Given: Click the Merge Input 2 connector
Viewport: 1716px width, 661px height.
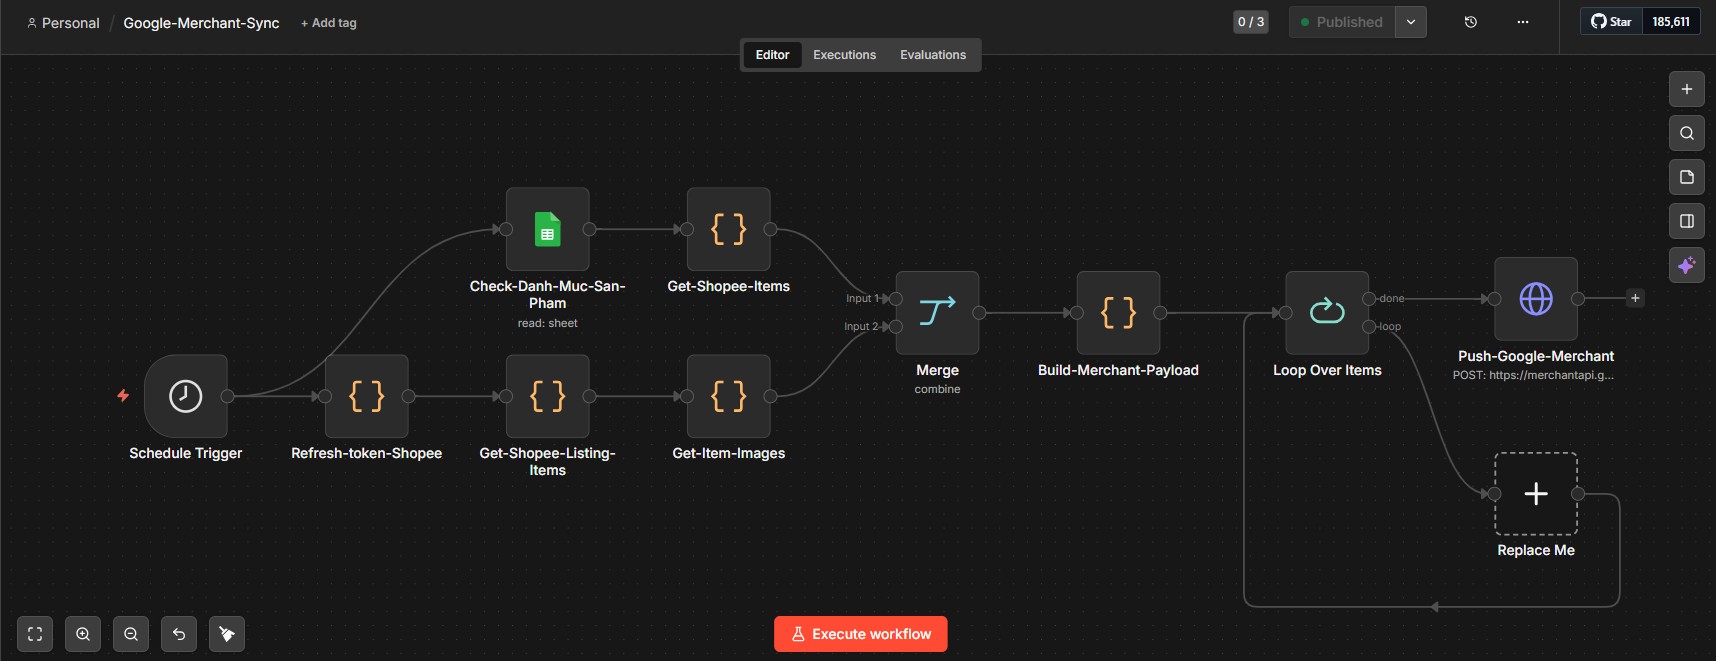Looking at the screenshot, I should coord(896,327).
